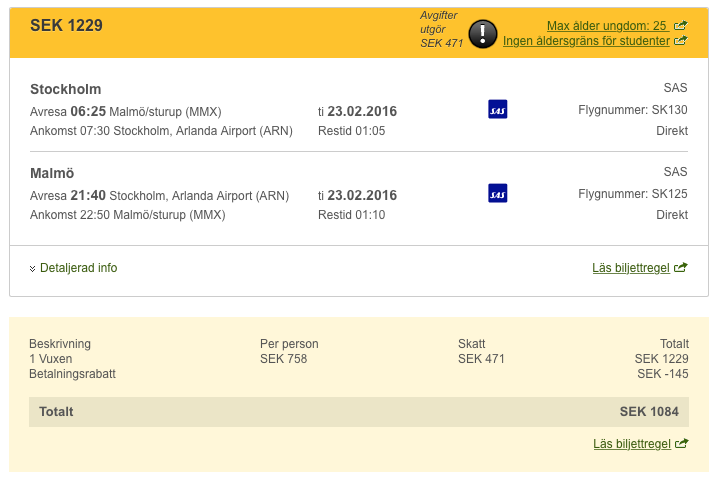Open Läs biljettregel link below the total price
Image resolution: width=718 pixels, height=478 pixels.
(632, 444)
